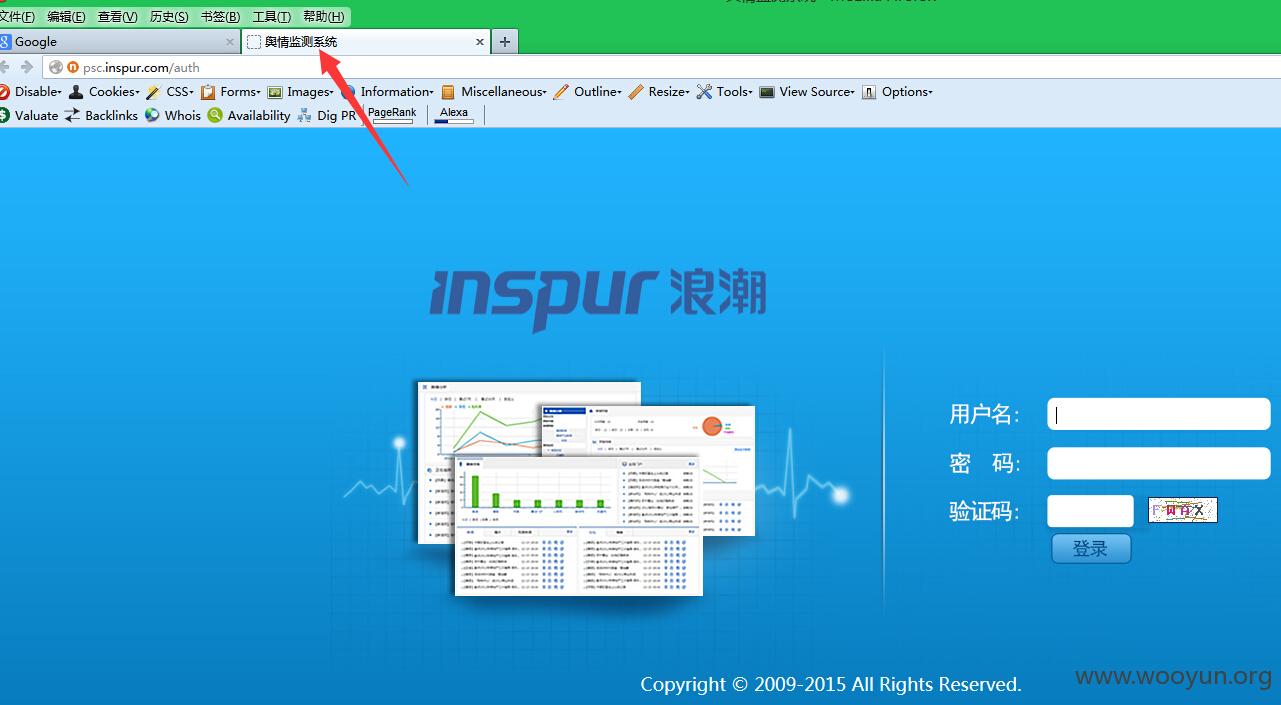Close the Google tab
The height and width of the screenshot is (705, 1281).
point(230,42)
